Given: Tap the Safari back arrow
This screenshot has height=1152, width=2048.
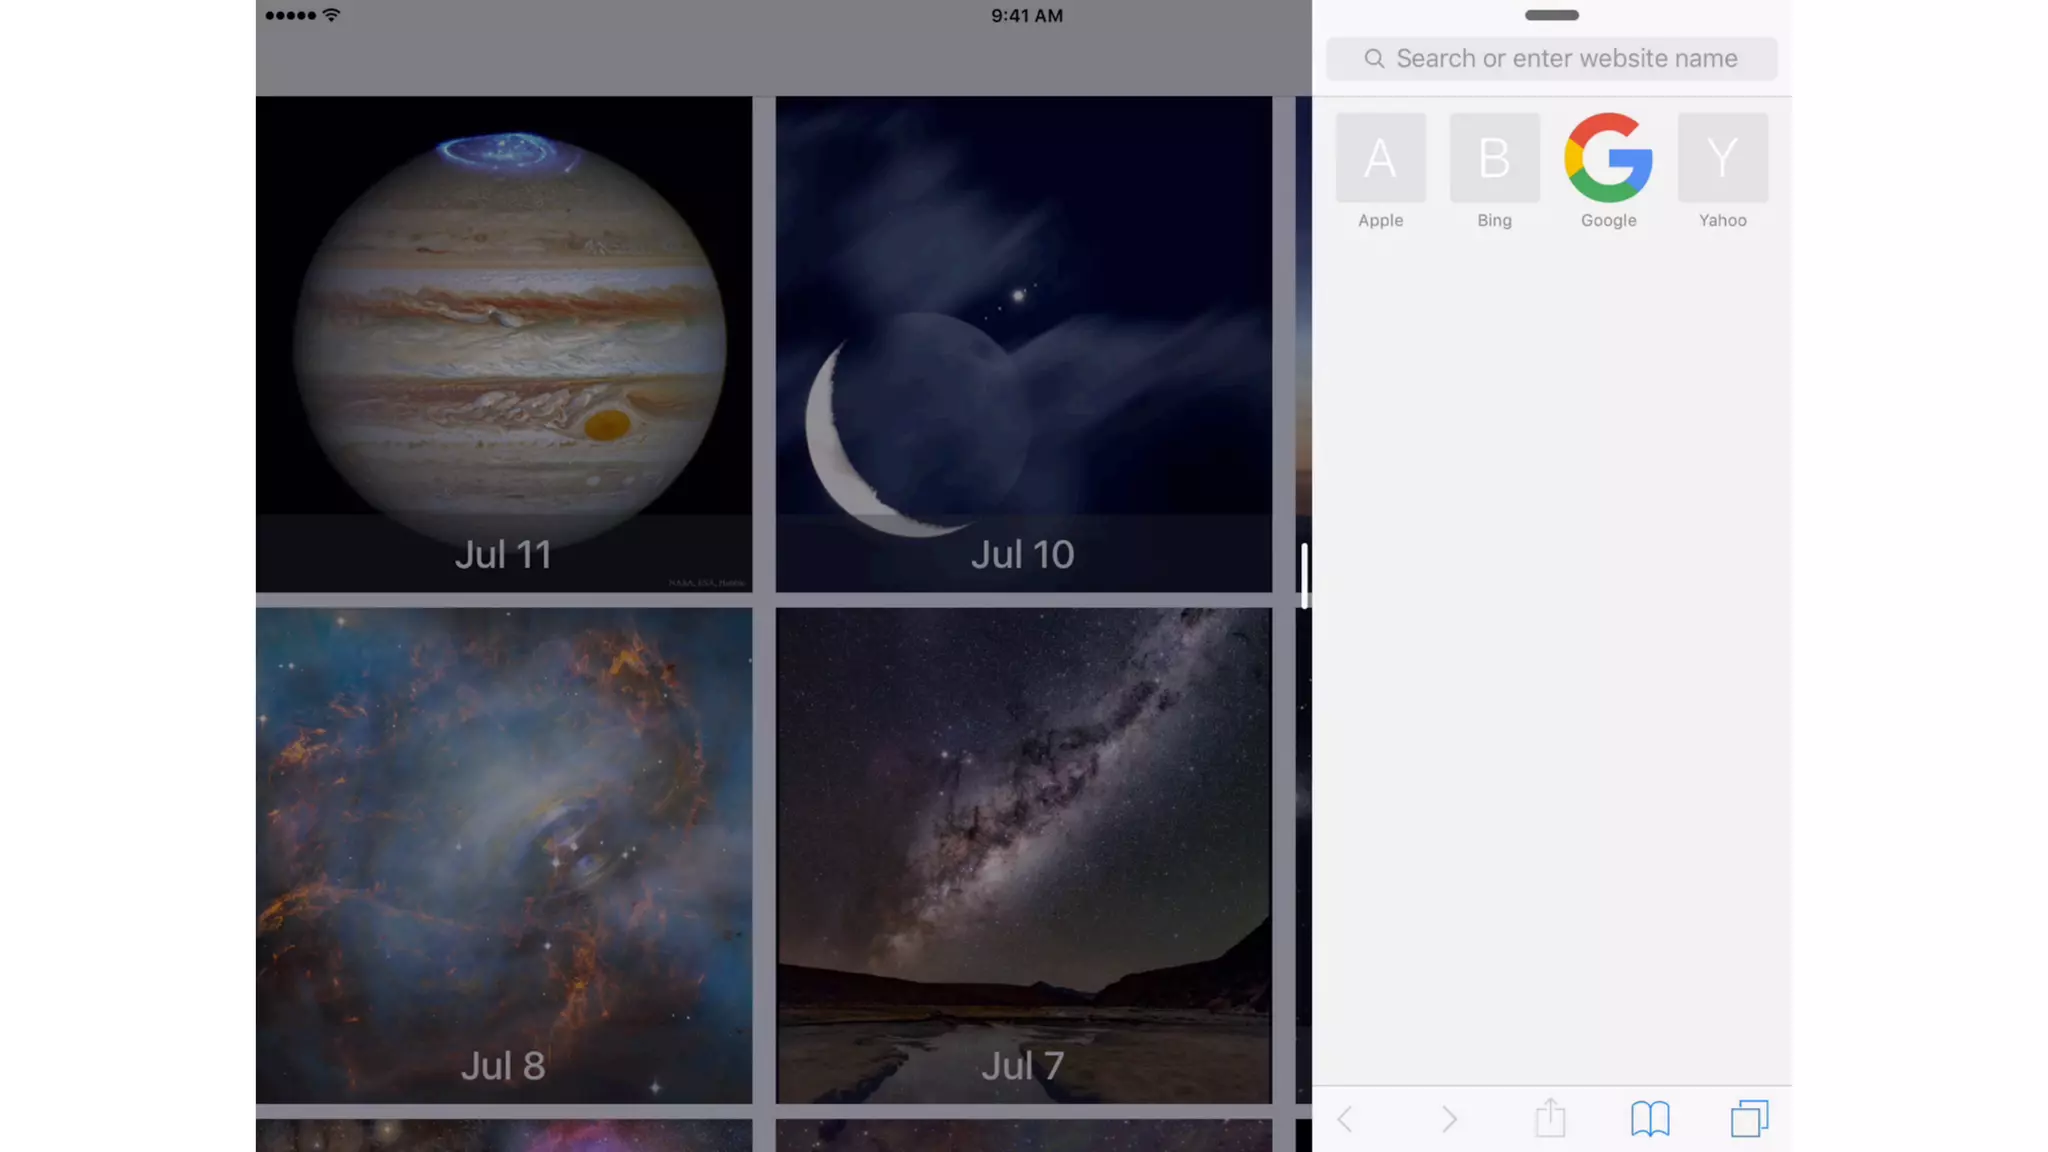Looking at the screenshot, I should [1345, 1119].
